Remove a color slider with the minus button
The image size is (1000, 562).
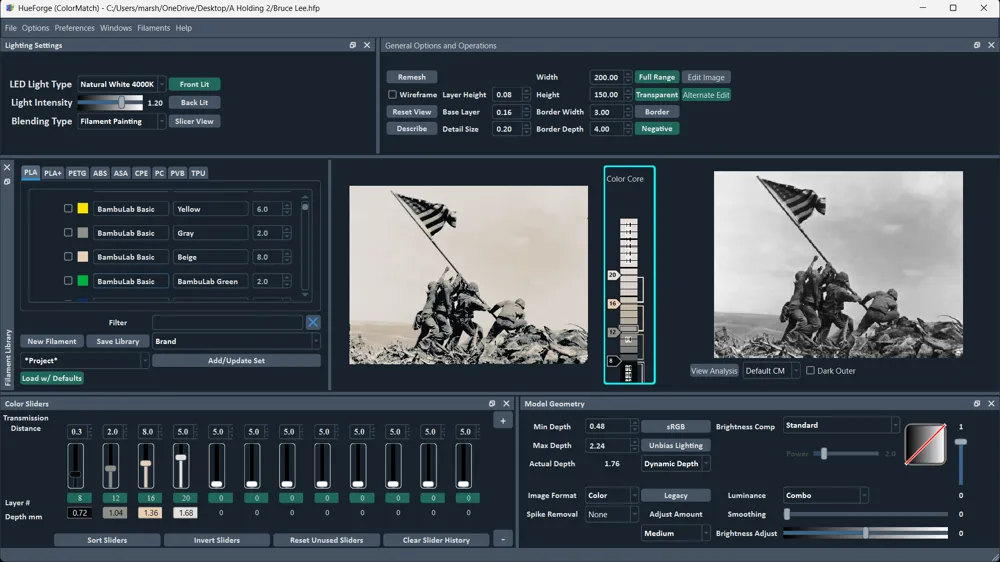503,540
